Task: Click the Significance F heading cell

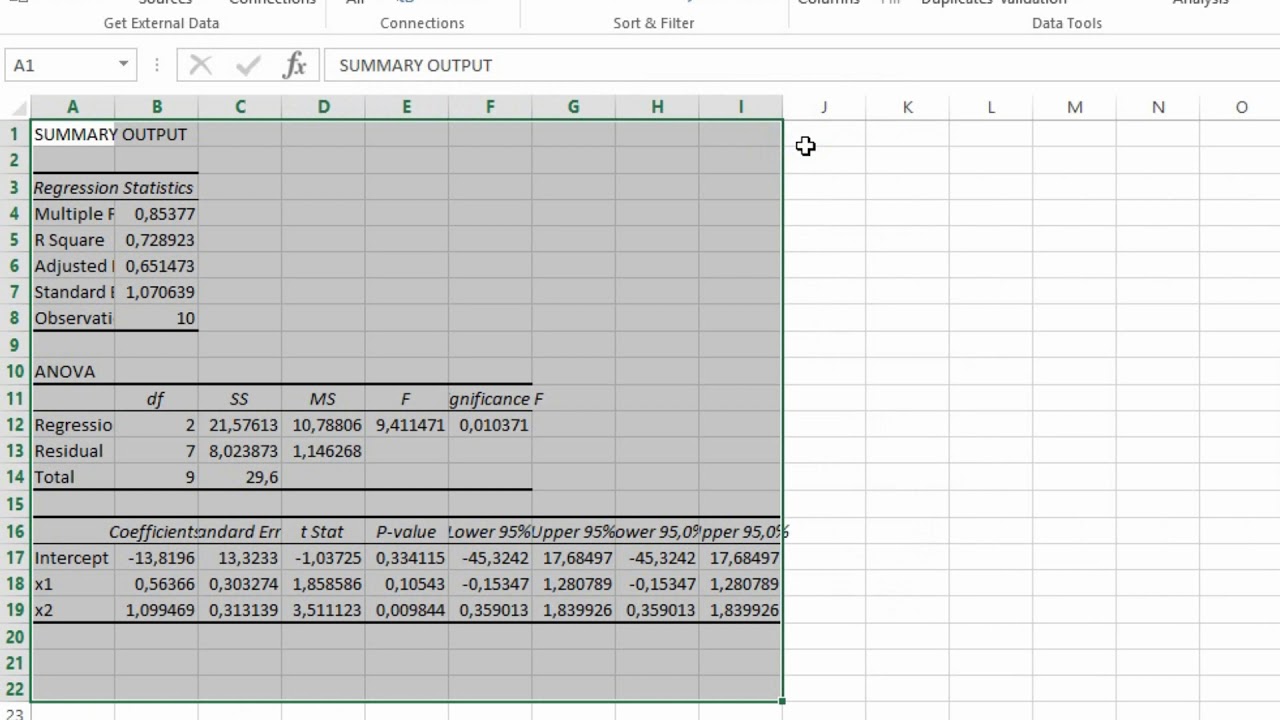Action: (x=490, y=399)
